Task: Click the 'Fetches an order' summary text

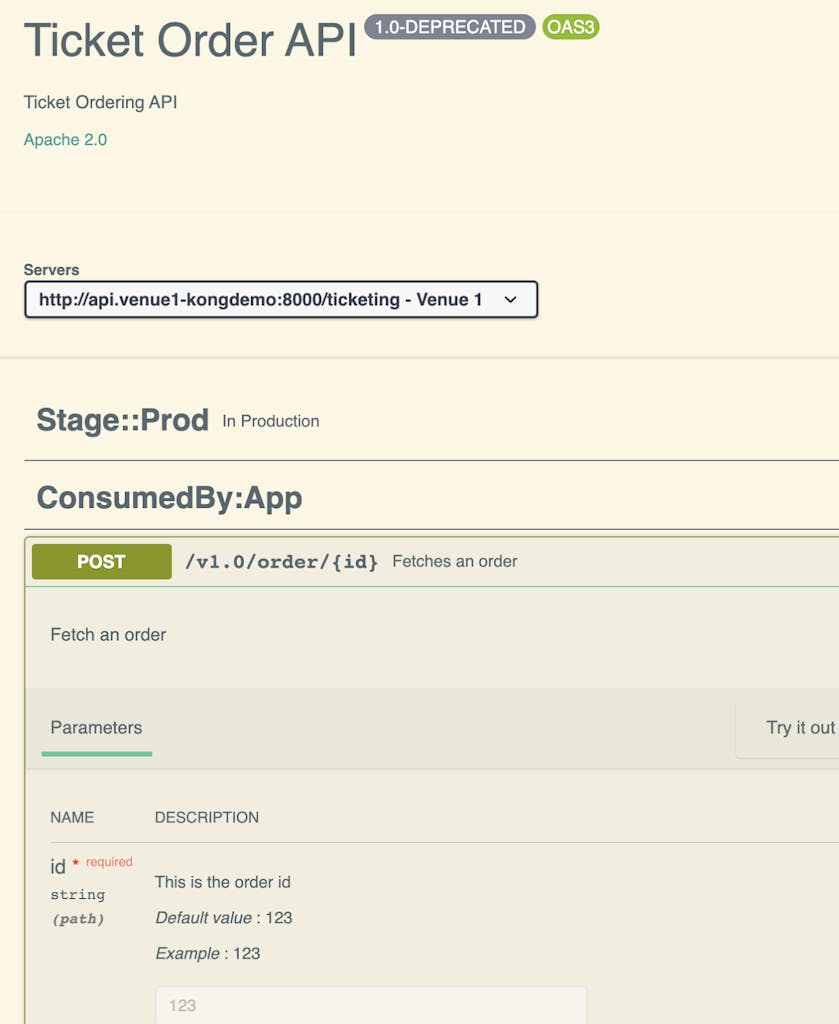Action: point(454,562)
